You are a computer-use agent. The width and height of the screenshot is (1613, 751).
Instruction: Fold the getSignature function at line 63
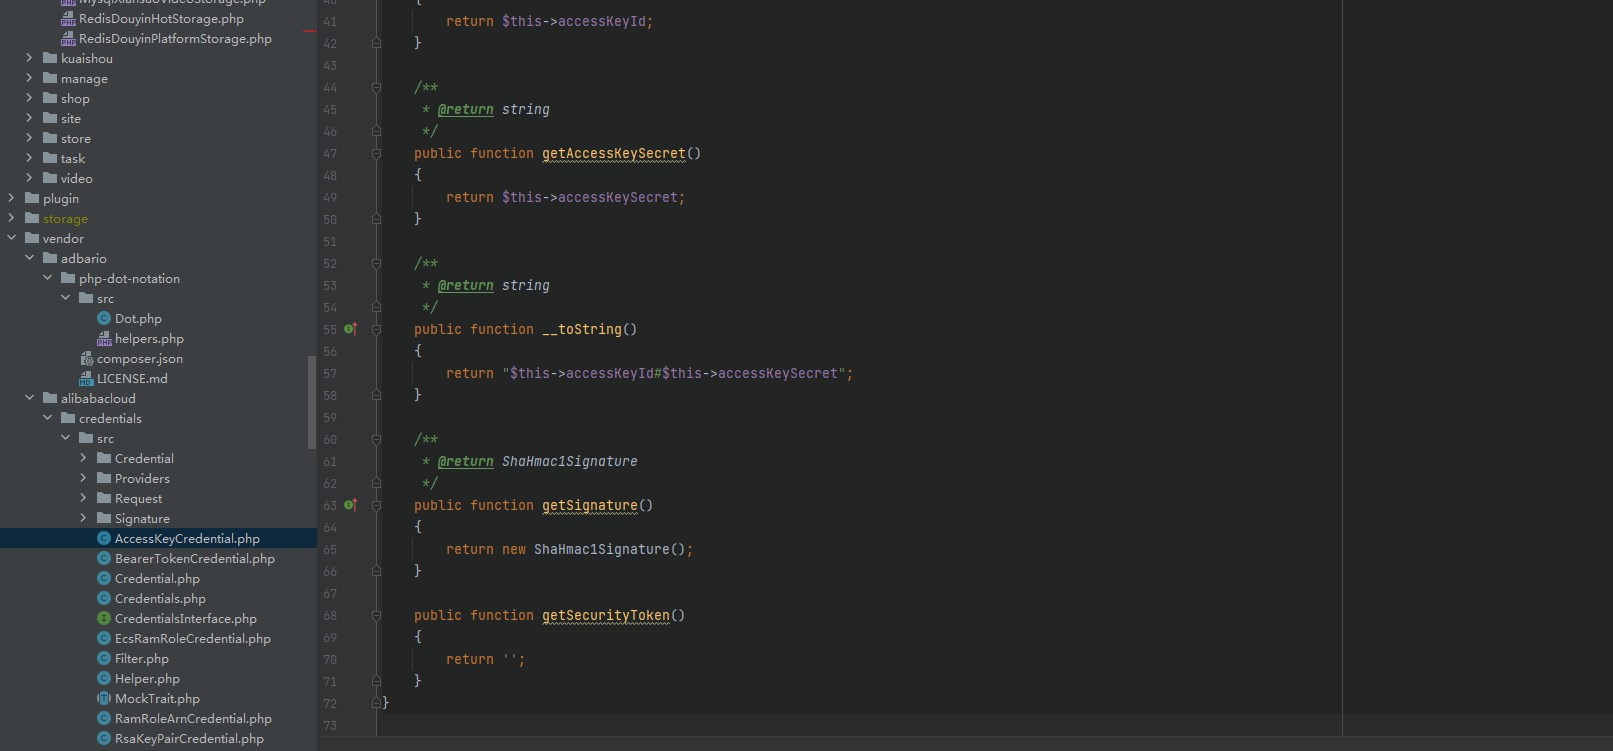376,505
